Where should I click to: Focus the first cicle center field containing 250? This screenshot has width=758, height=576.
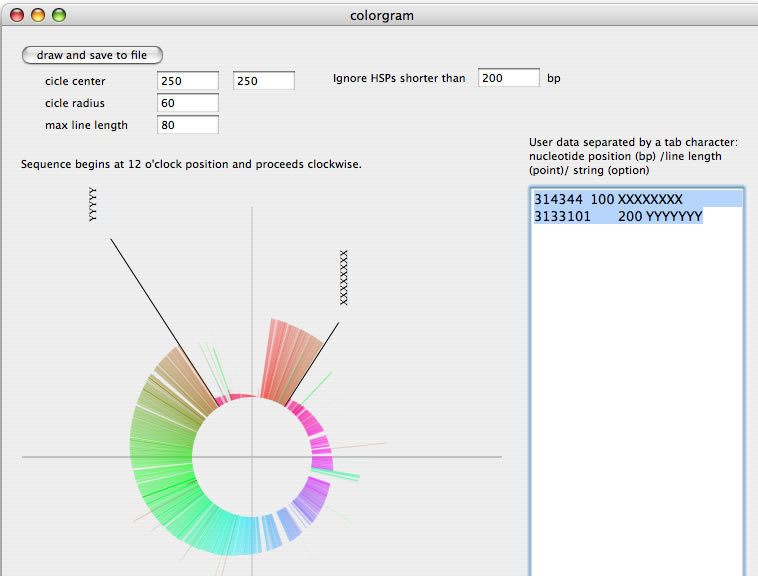click(x=188, y=81)
